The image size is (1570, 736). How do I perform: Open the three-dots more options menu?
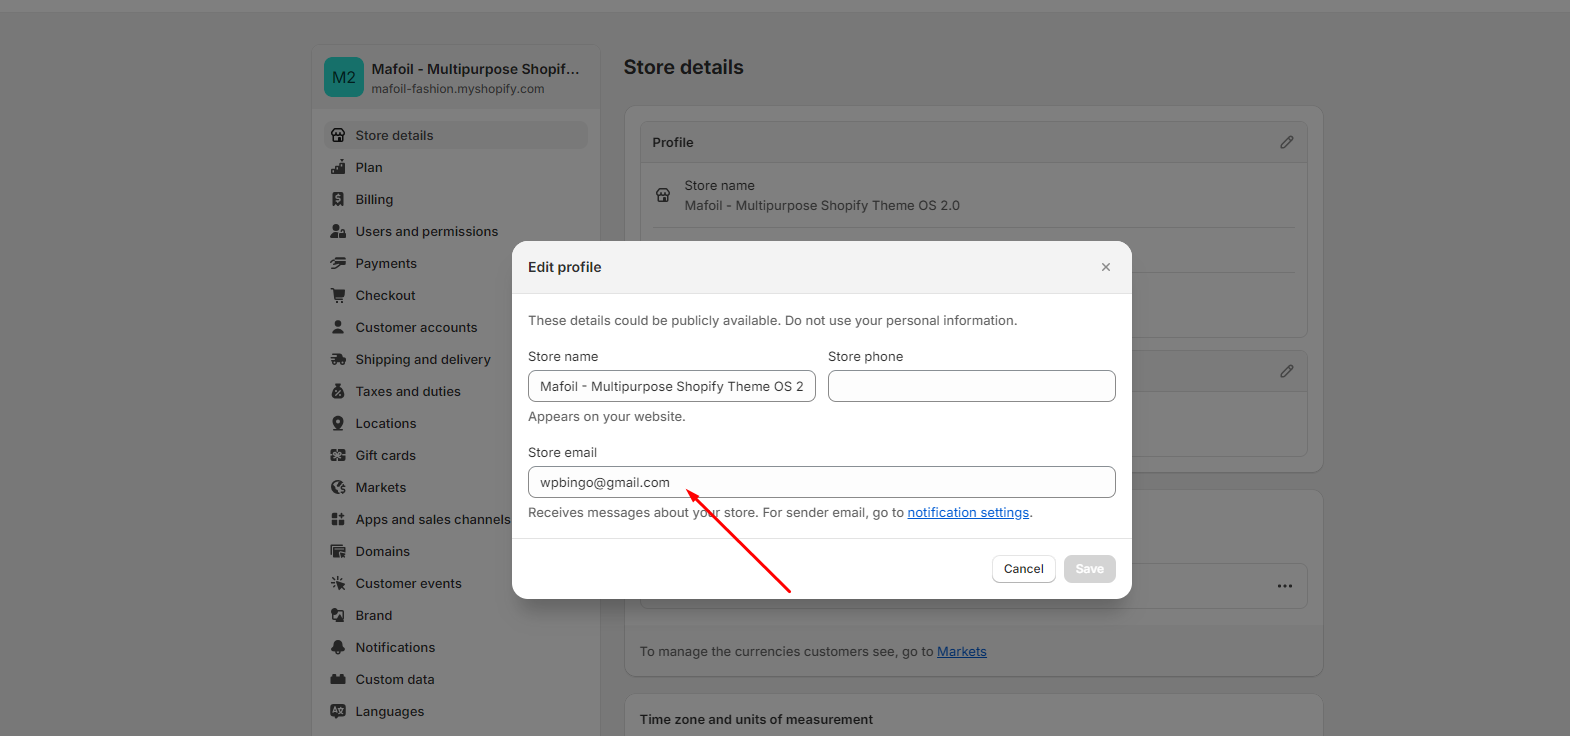(x=1285, y=586)
